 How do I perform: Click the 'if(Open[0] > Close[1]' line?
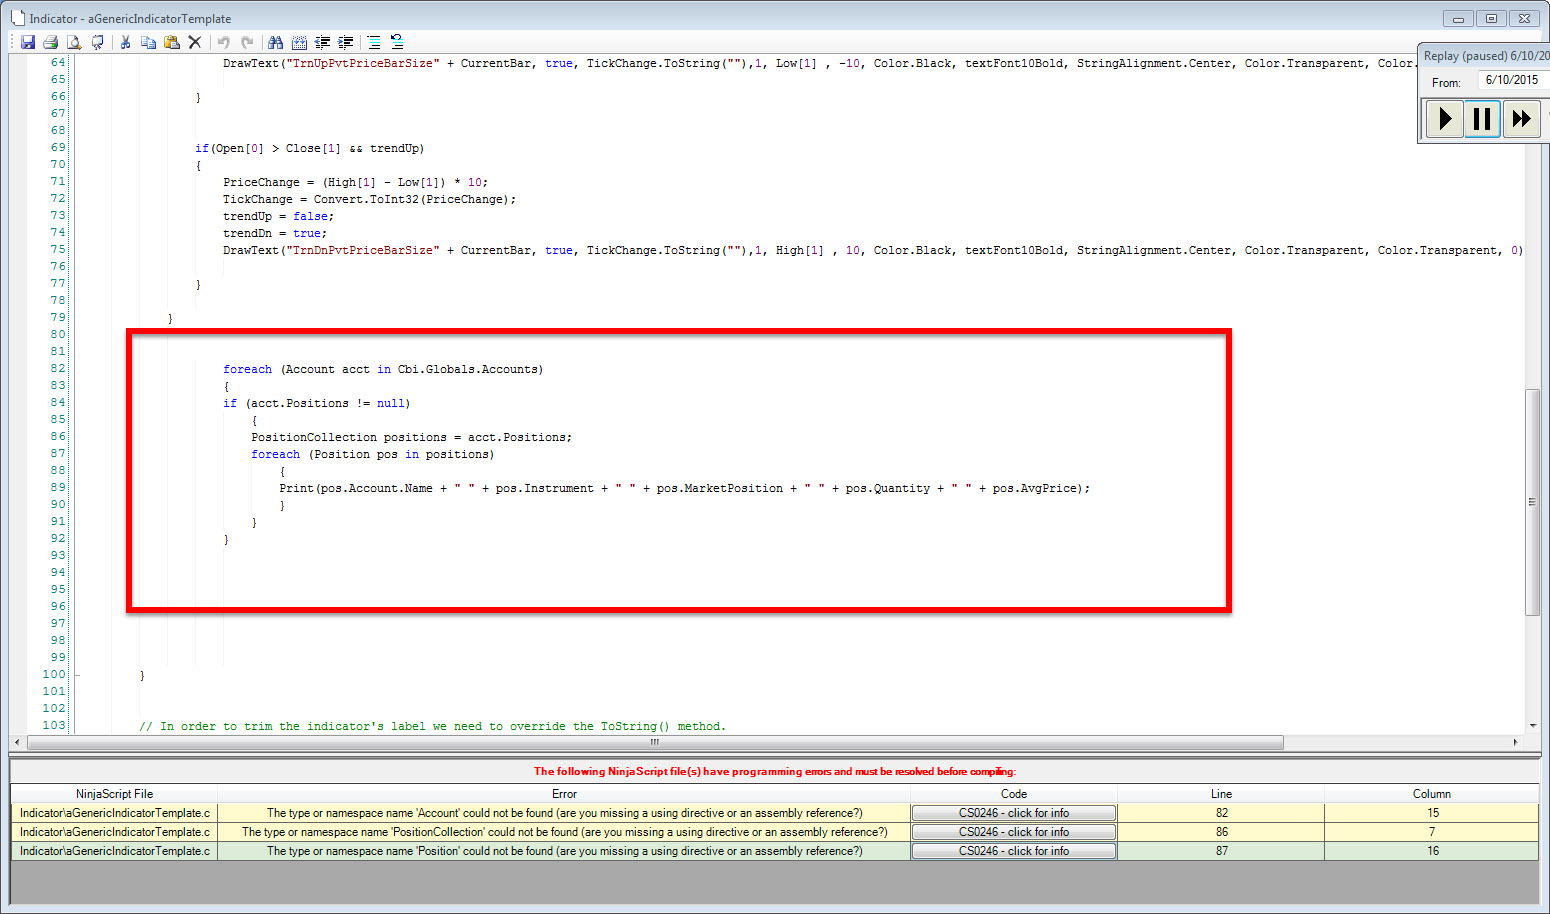(x=310, y=149)
